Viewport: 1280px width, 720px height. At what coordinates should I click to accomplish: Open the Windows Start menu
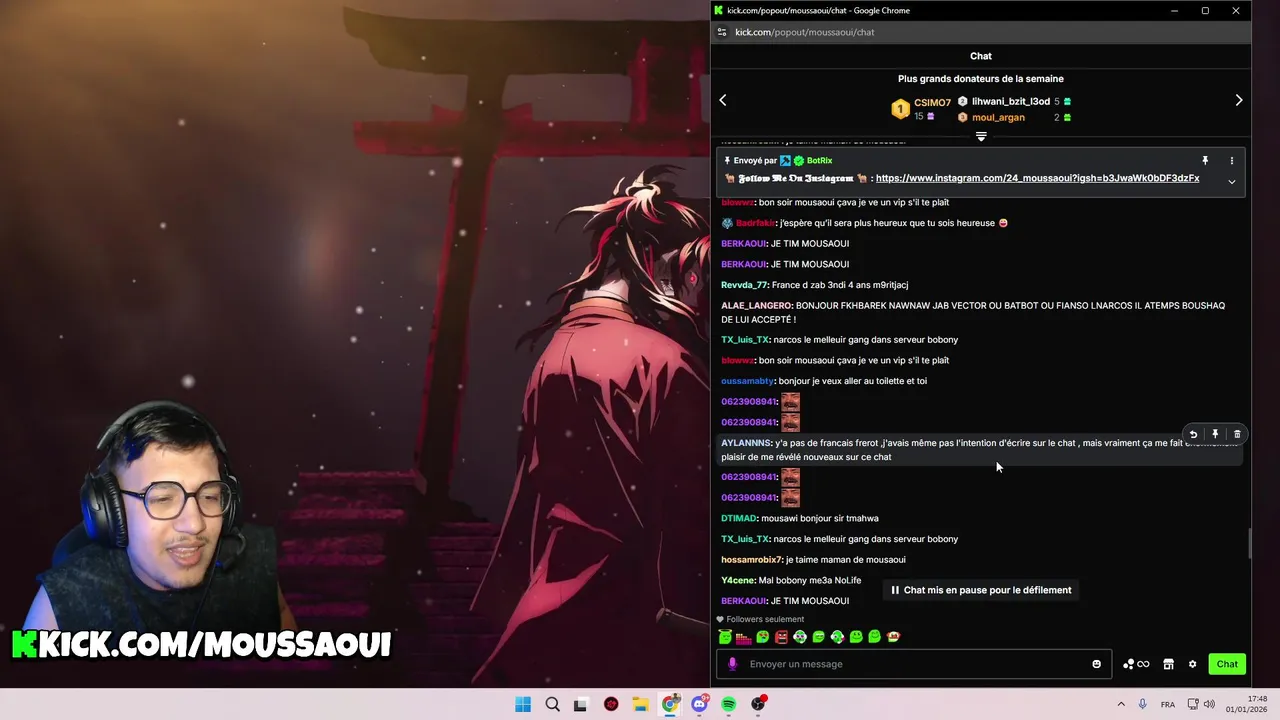(523, 704)
